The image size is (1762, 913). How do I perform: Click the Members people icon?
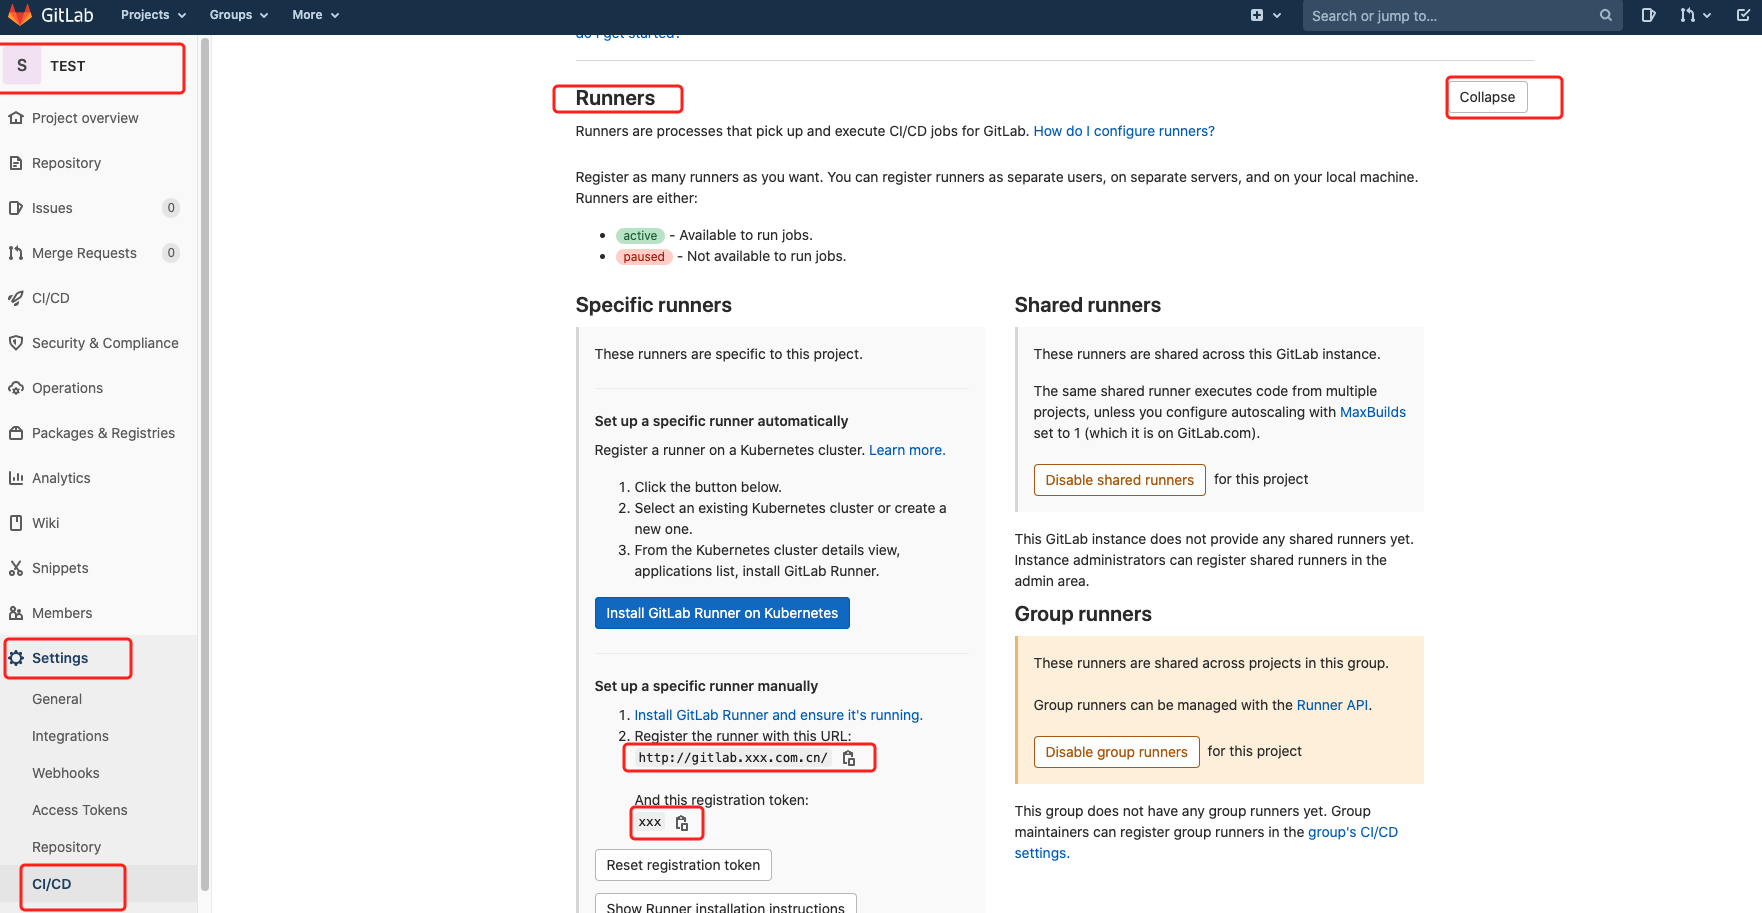click(x=16, y=613)
